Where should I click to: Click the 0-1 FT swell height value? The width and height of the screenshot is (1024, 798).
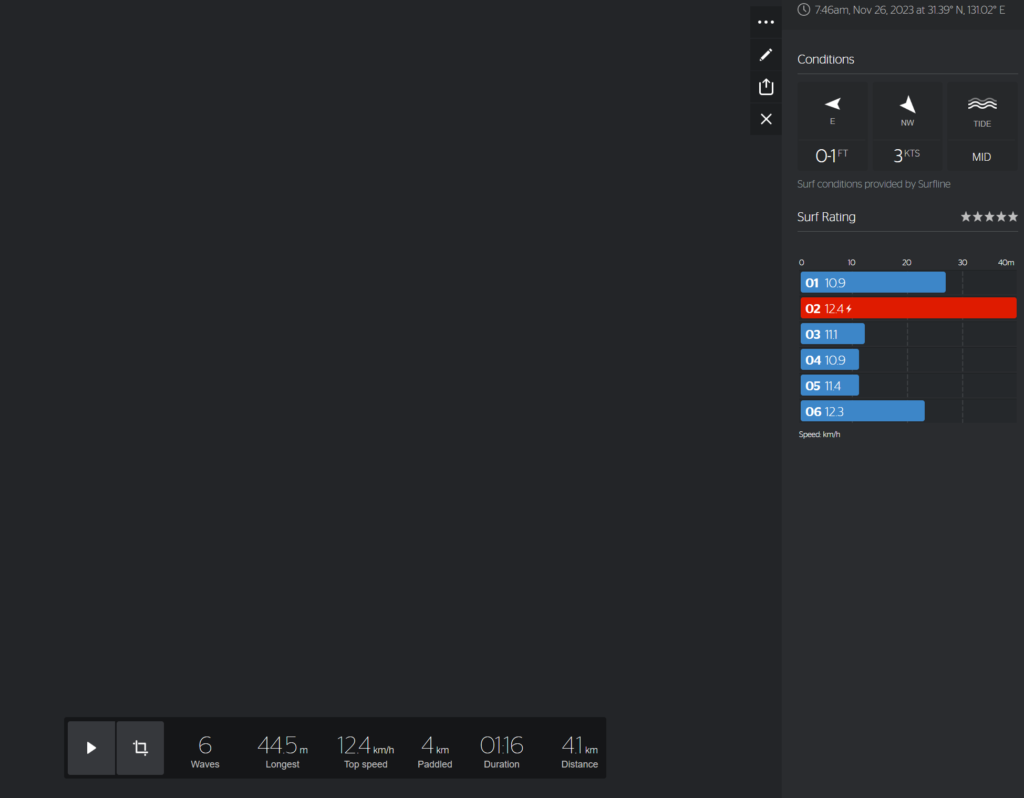[831, 155]
